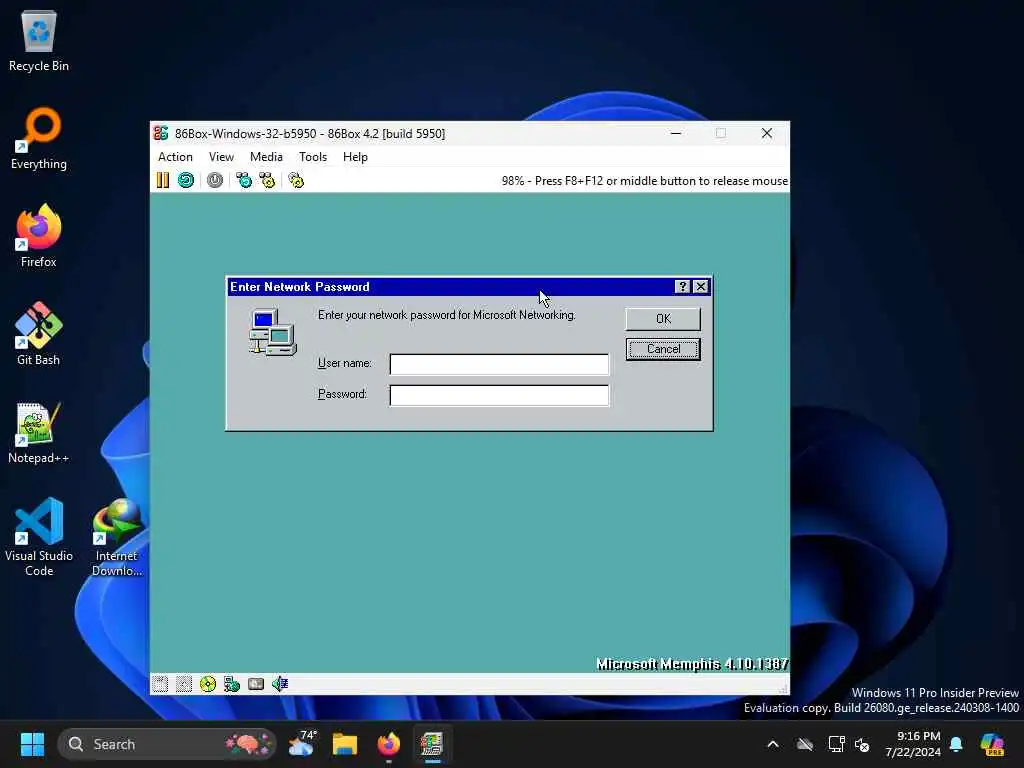This screenshot has height=768, width=1024.
Task: Send Ctrl+Alt+Esc to the guest
Action: pos(267,180)
